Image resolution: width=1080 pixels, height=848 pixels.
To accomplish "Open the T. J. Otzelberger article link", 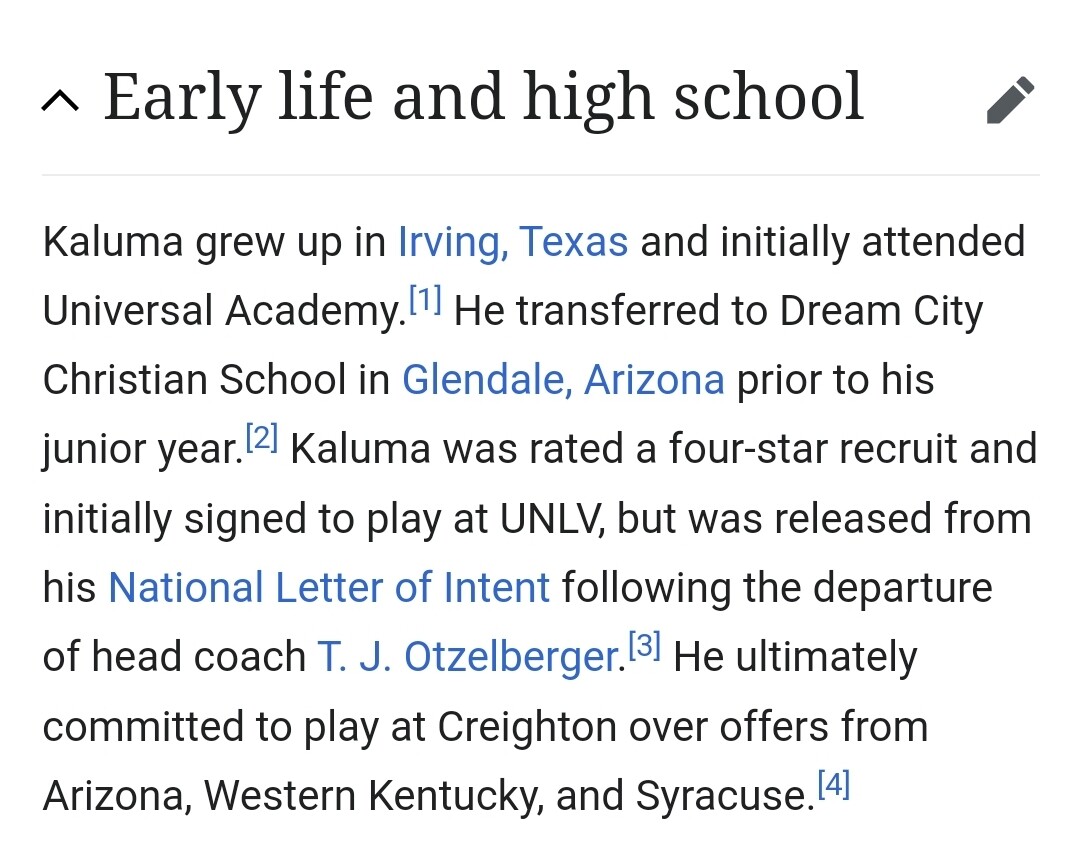I will point(468,656).
